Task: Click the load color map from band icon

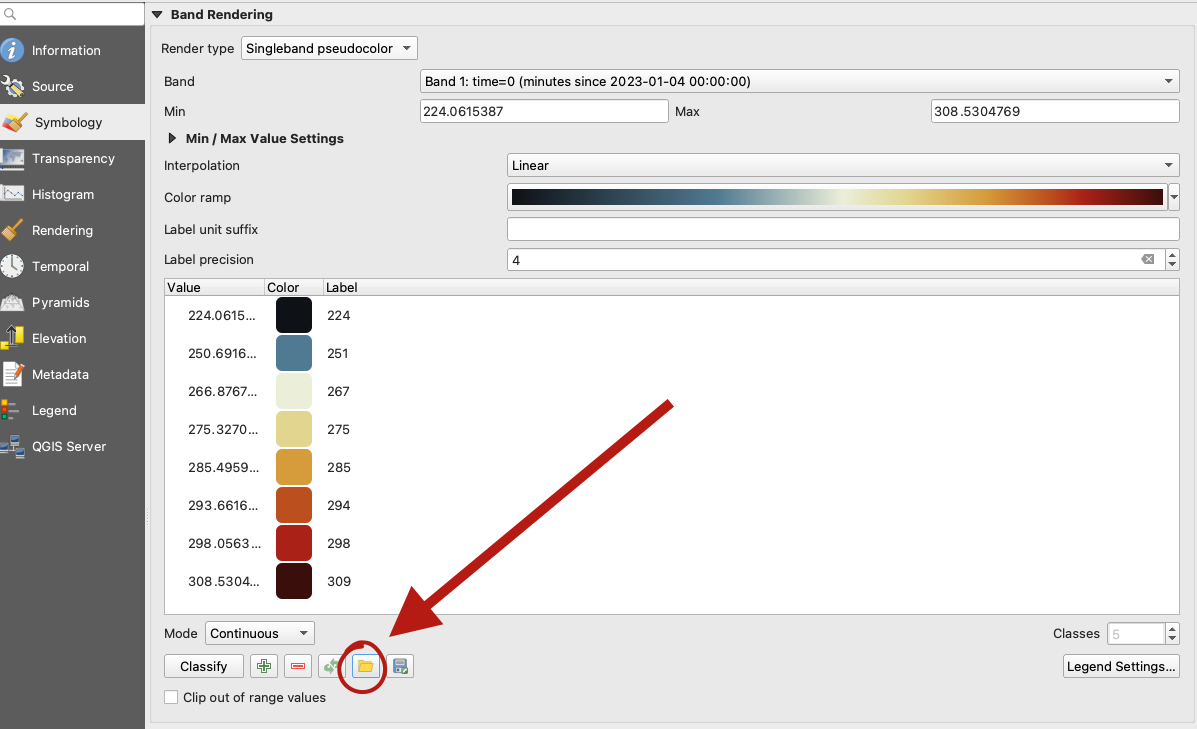Action: [x=330, y=666]
